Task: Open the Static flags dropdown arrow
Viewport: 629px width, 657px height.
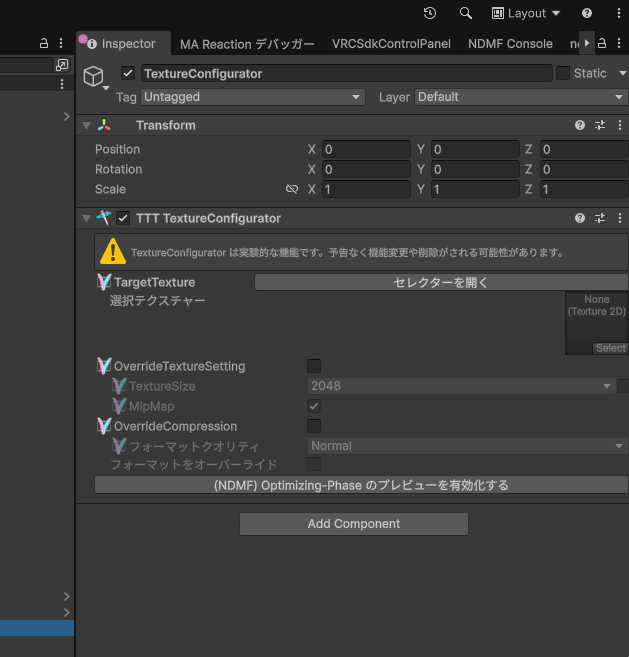Action: point(622,73)
